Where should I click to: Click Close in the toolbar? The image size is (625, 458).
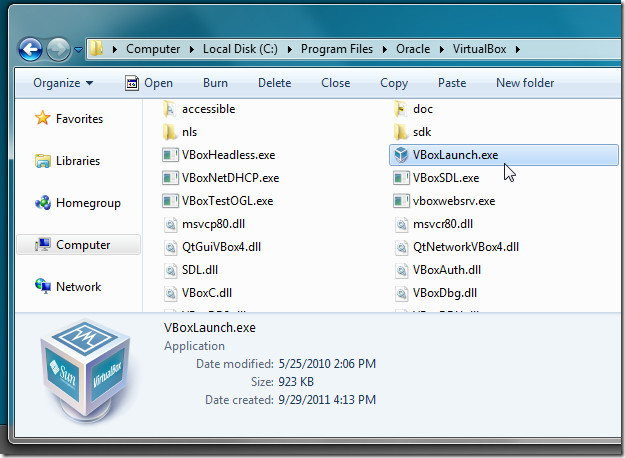point(336,83)
